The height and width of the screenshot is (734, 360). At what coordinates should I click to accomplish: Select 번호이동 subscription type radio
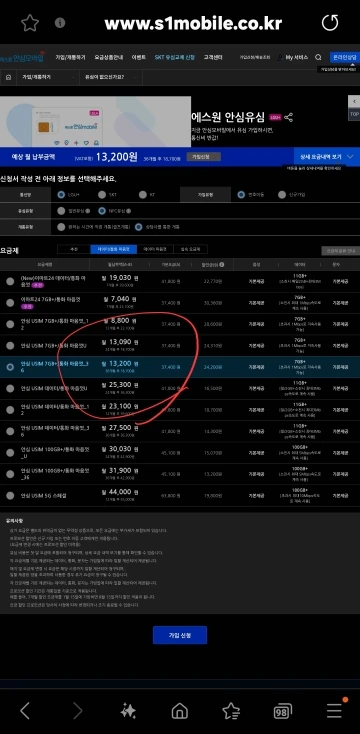pyautogui.click(x=241, y=195)
